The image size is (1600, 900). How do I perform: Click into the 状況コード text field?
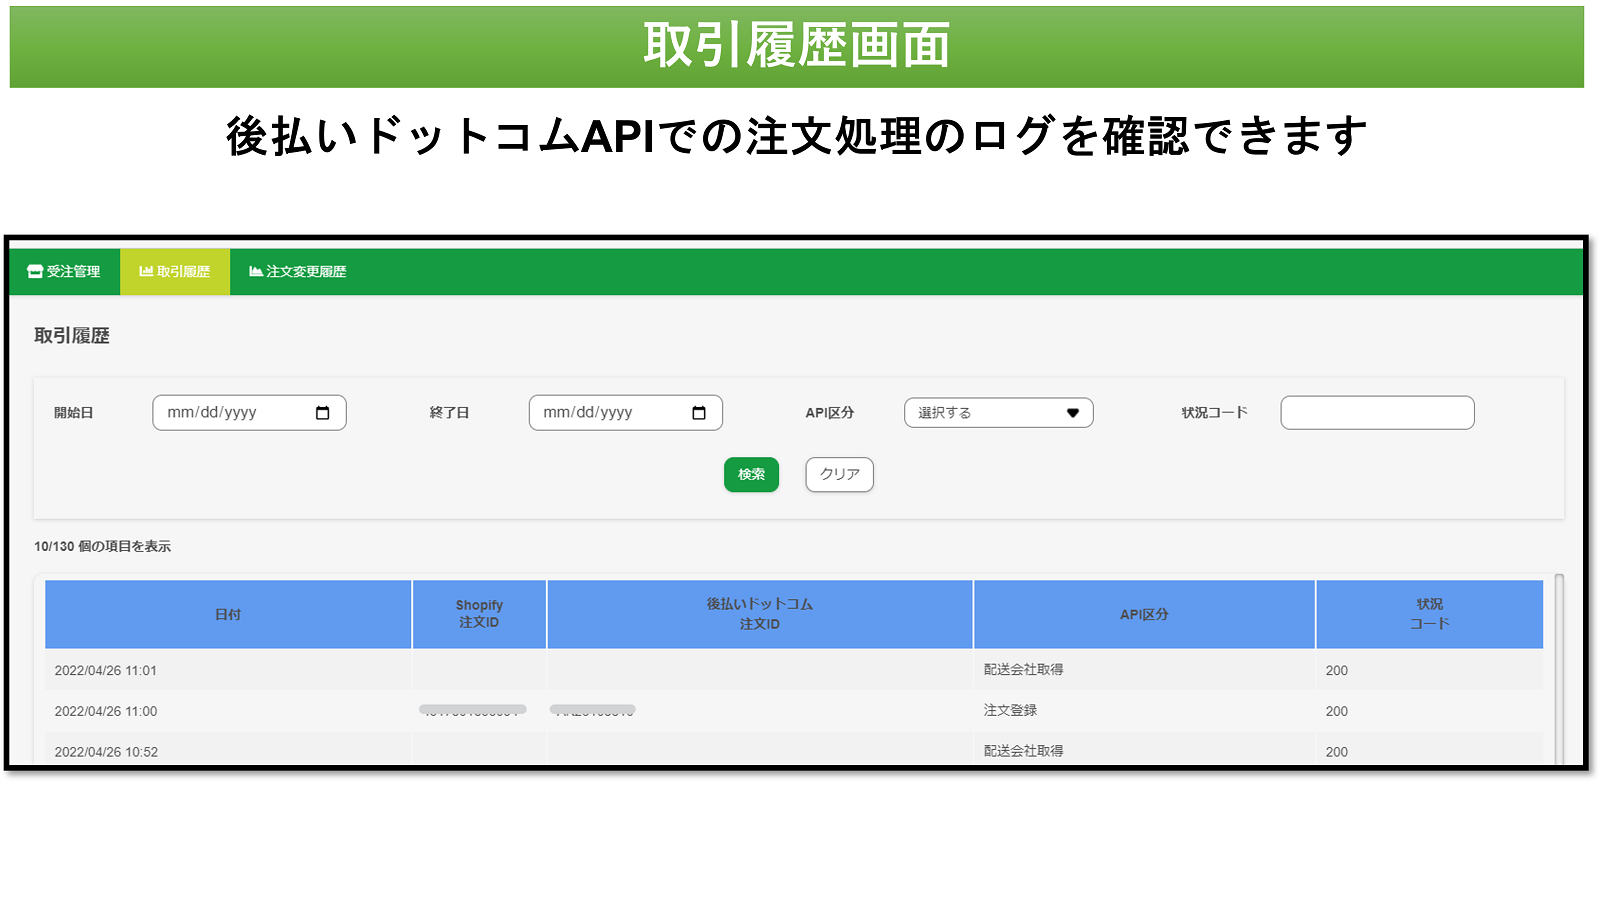point(1377,413)
